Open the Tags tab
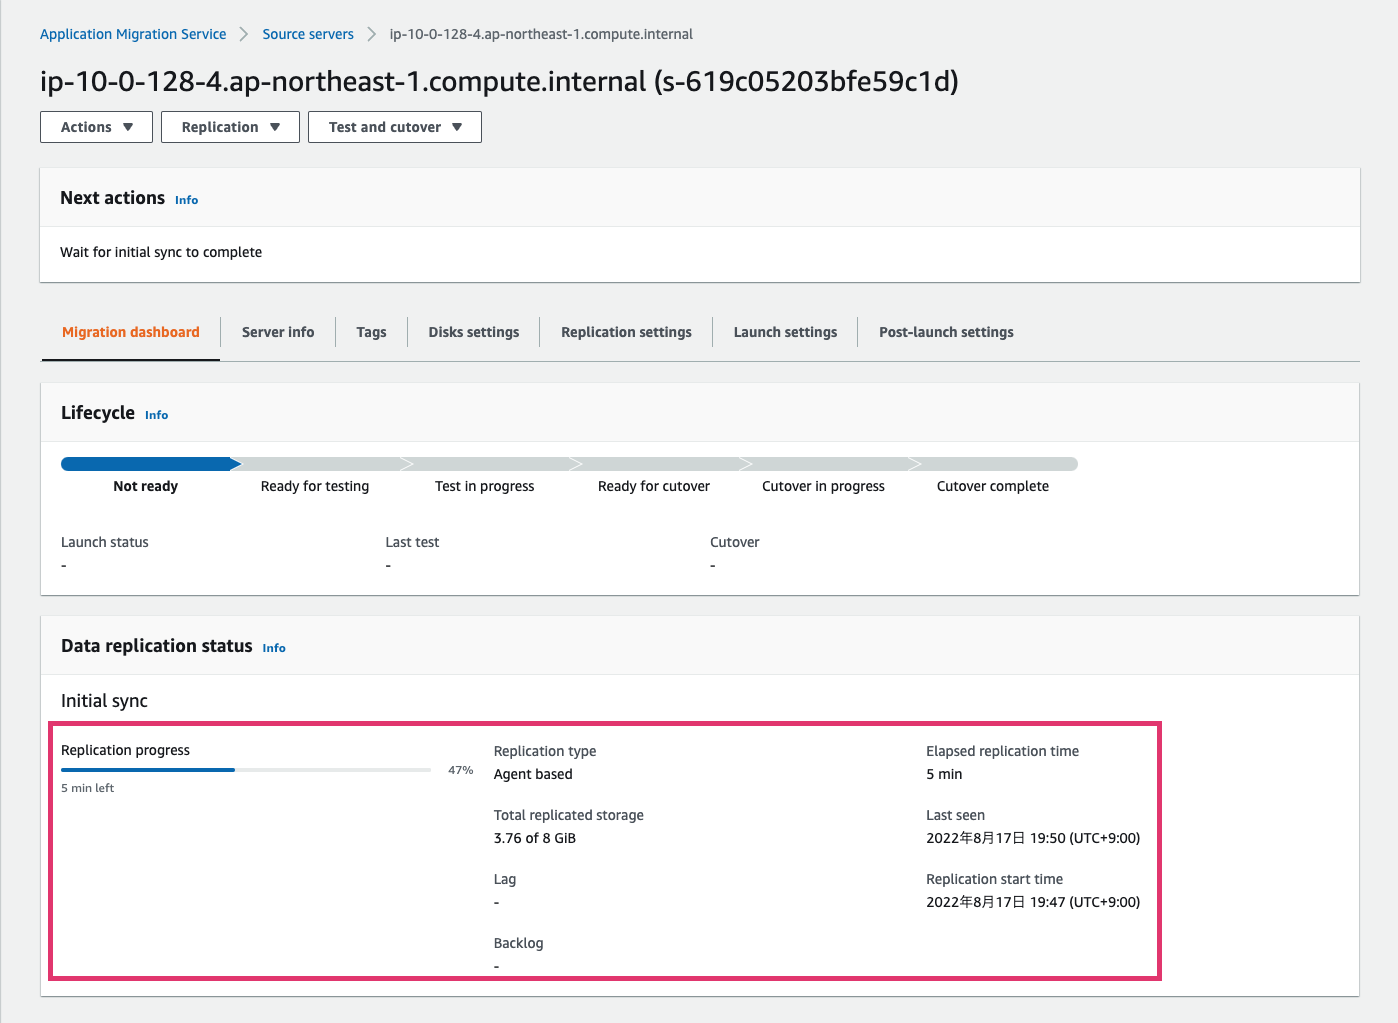Viewport: 1398px width, 1023px height. point(371,331)
